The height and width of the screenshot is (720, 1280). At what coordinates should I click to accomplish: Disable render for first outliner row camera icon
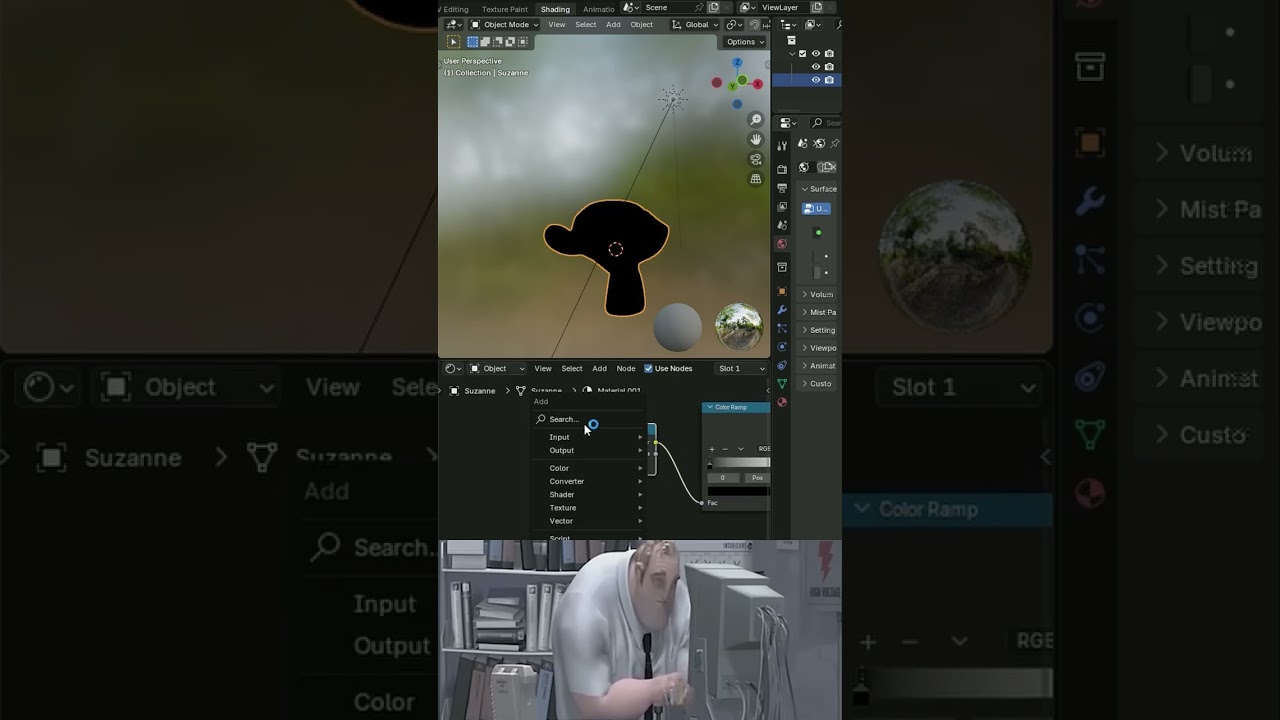(829, 54)
